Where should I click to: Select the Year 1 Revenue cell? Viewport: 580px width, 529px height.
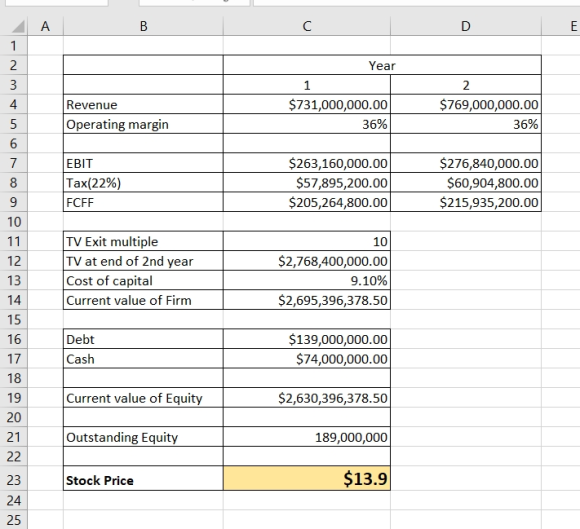coord(307,104)
